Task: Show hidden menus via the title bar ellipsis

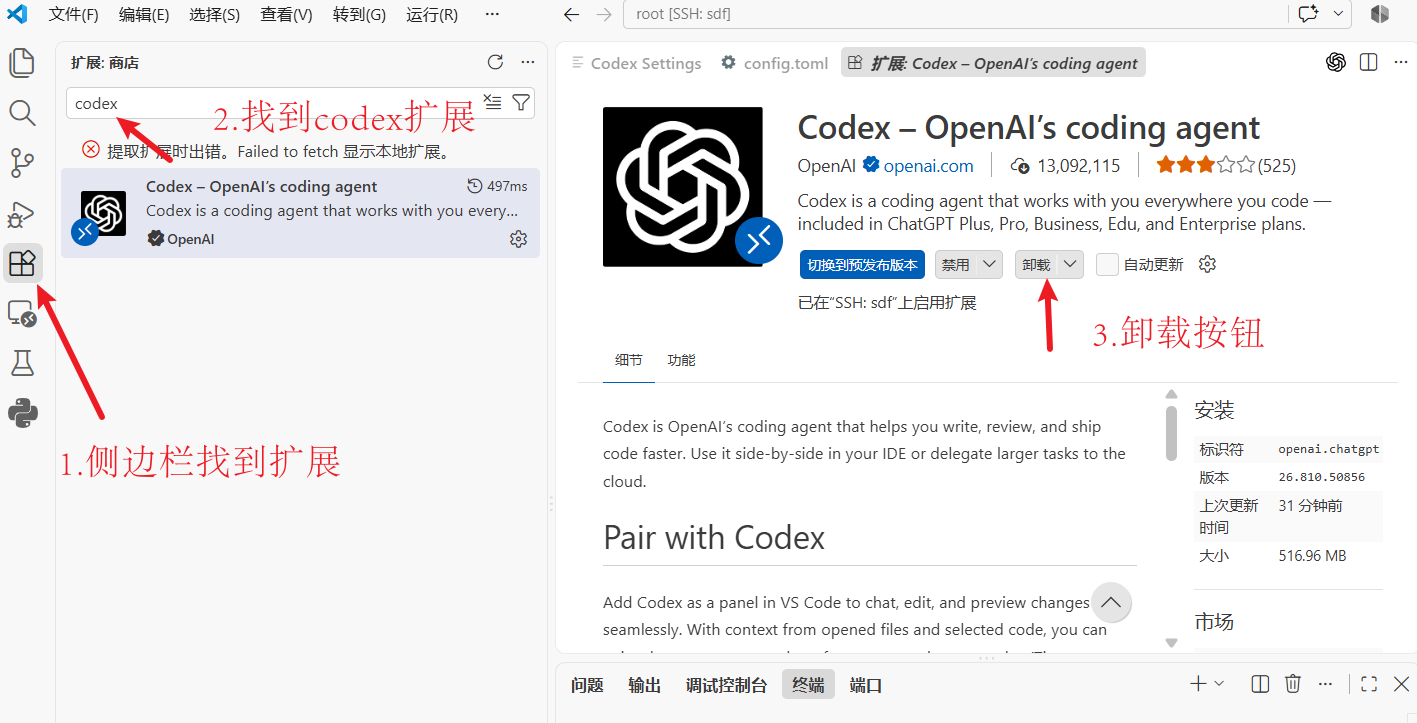Action: [492, 14]
